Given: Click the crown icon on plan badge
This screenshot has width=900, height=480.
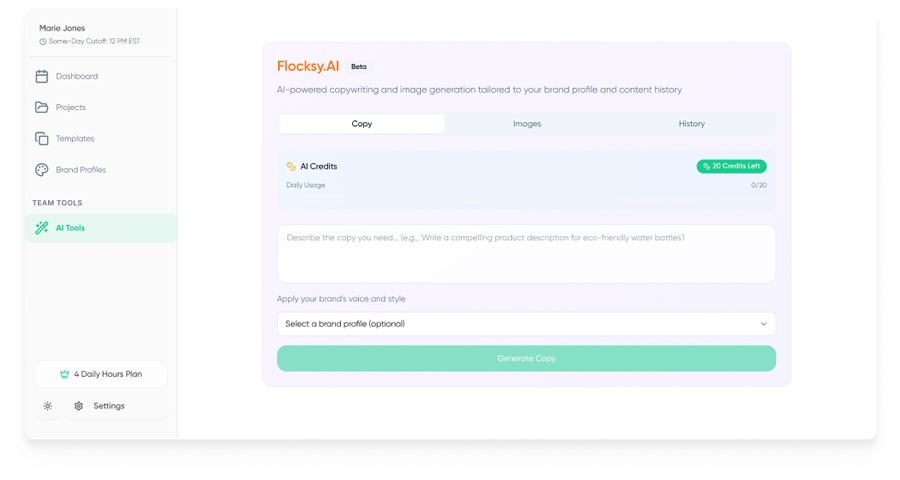Looking at the screenshot, I should tap(64, 374).
